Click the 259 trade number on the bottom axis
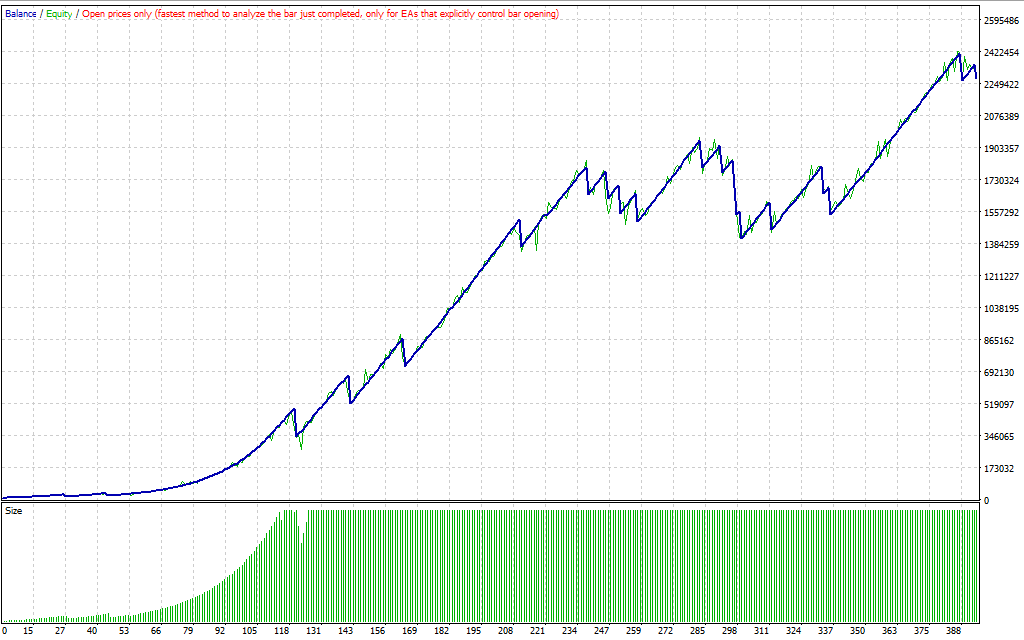 pyautogui.click(x=633, y=631)
